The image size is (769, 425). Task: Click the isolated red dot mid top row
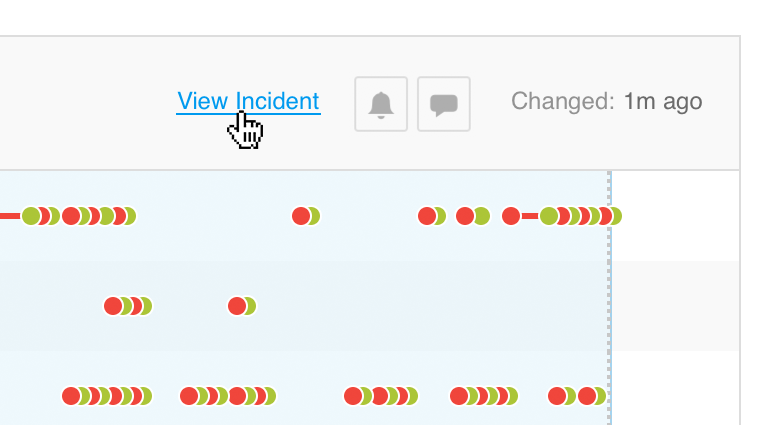coord(301,216)
